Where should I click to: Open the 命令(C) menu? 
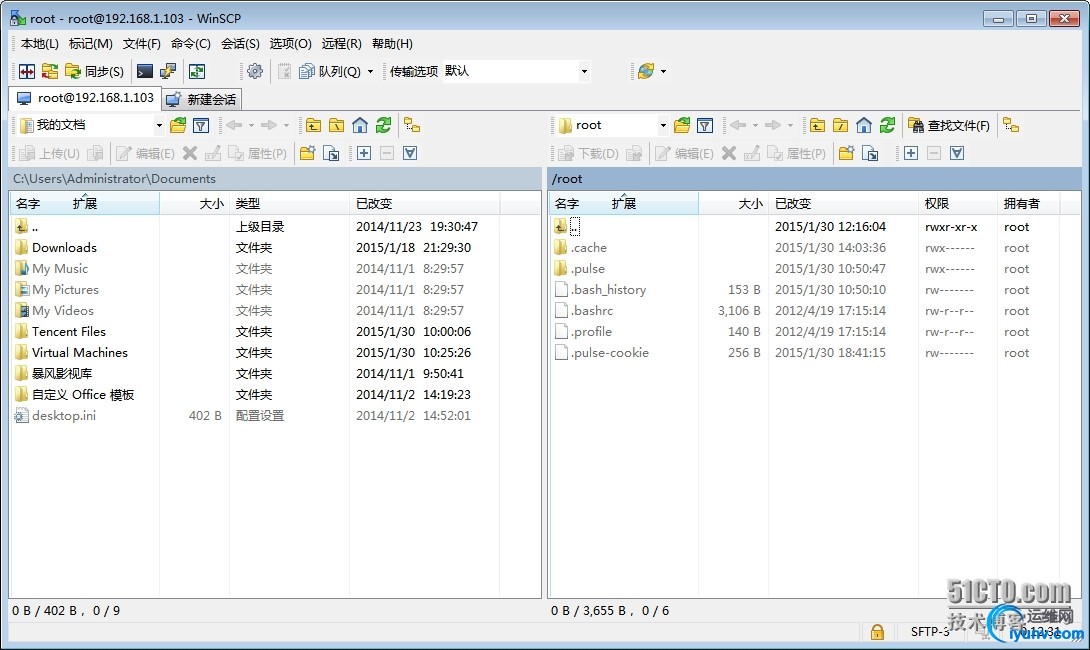click(190, 44)
